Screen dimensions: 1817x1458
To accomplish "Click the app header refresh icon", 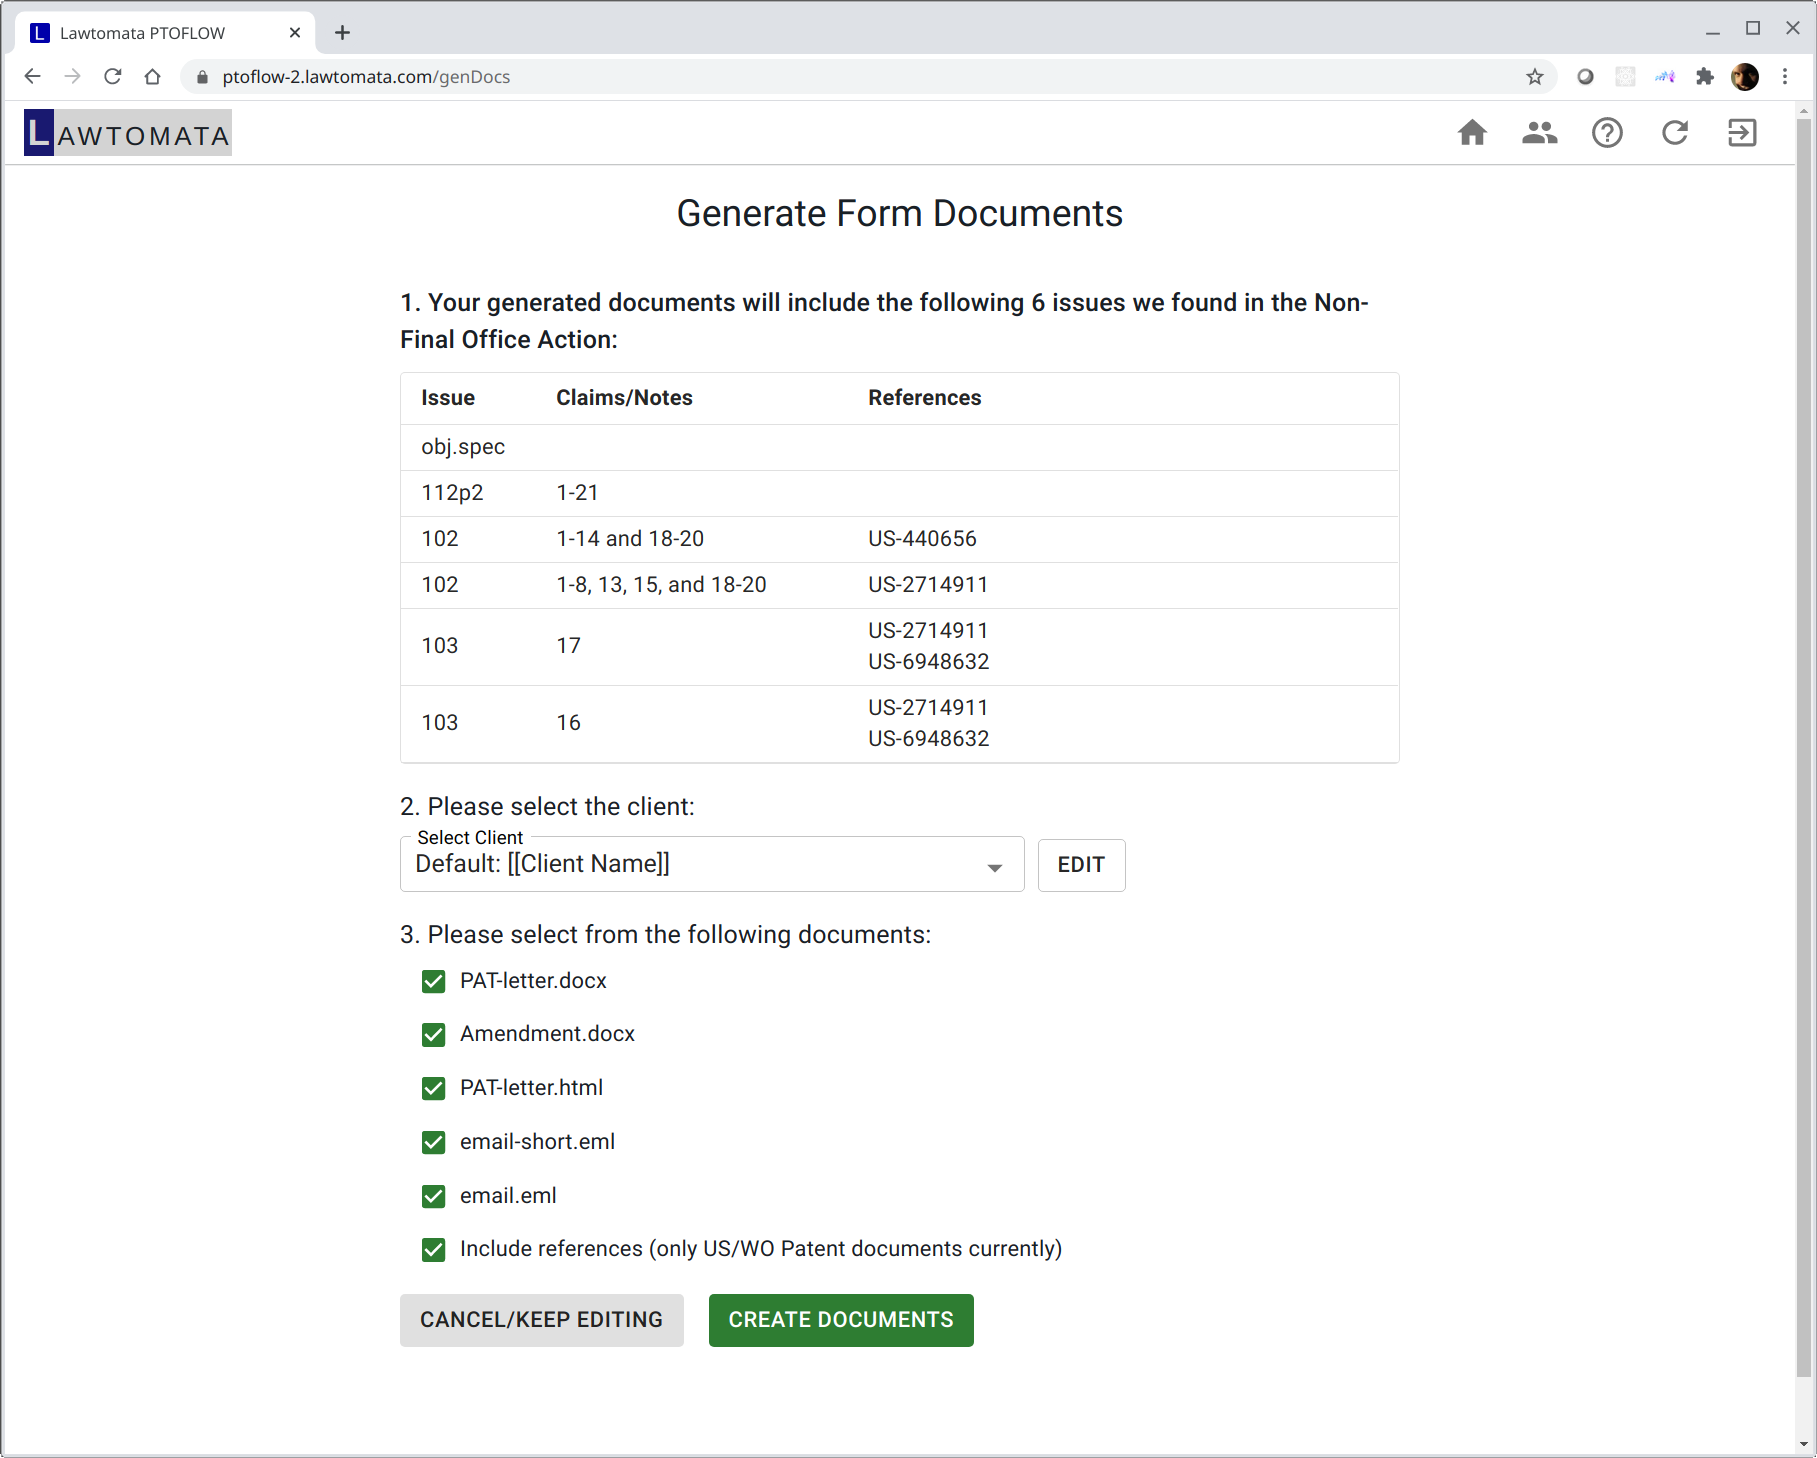I will (1675, 133).
